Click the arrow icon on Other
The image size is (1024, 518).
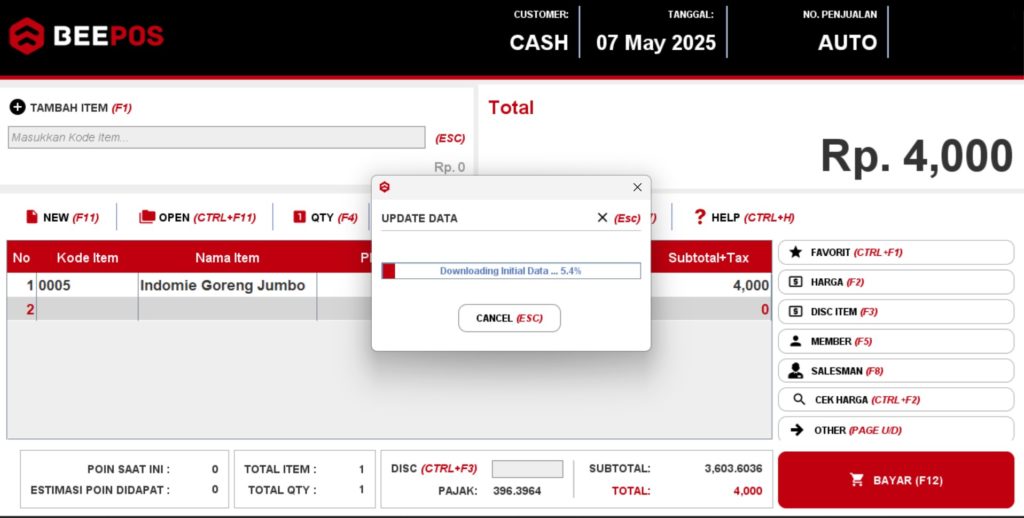click(797, 430)
